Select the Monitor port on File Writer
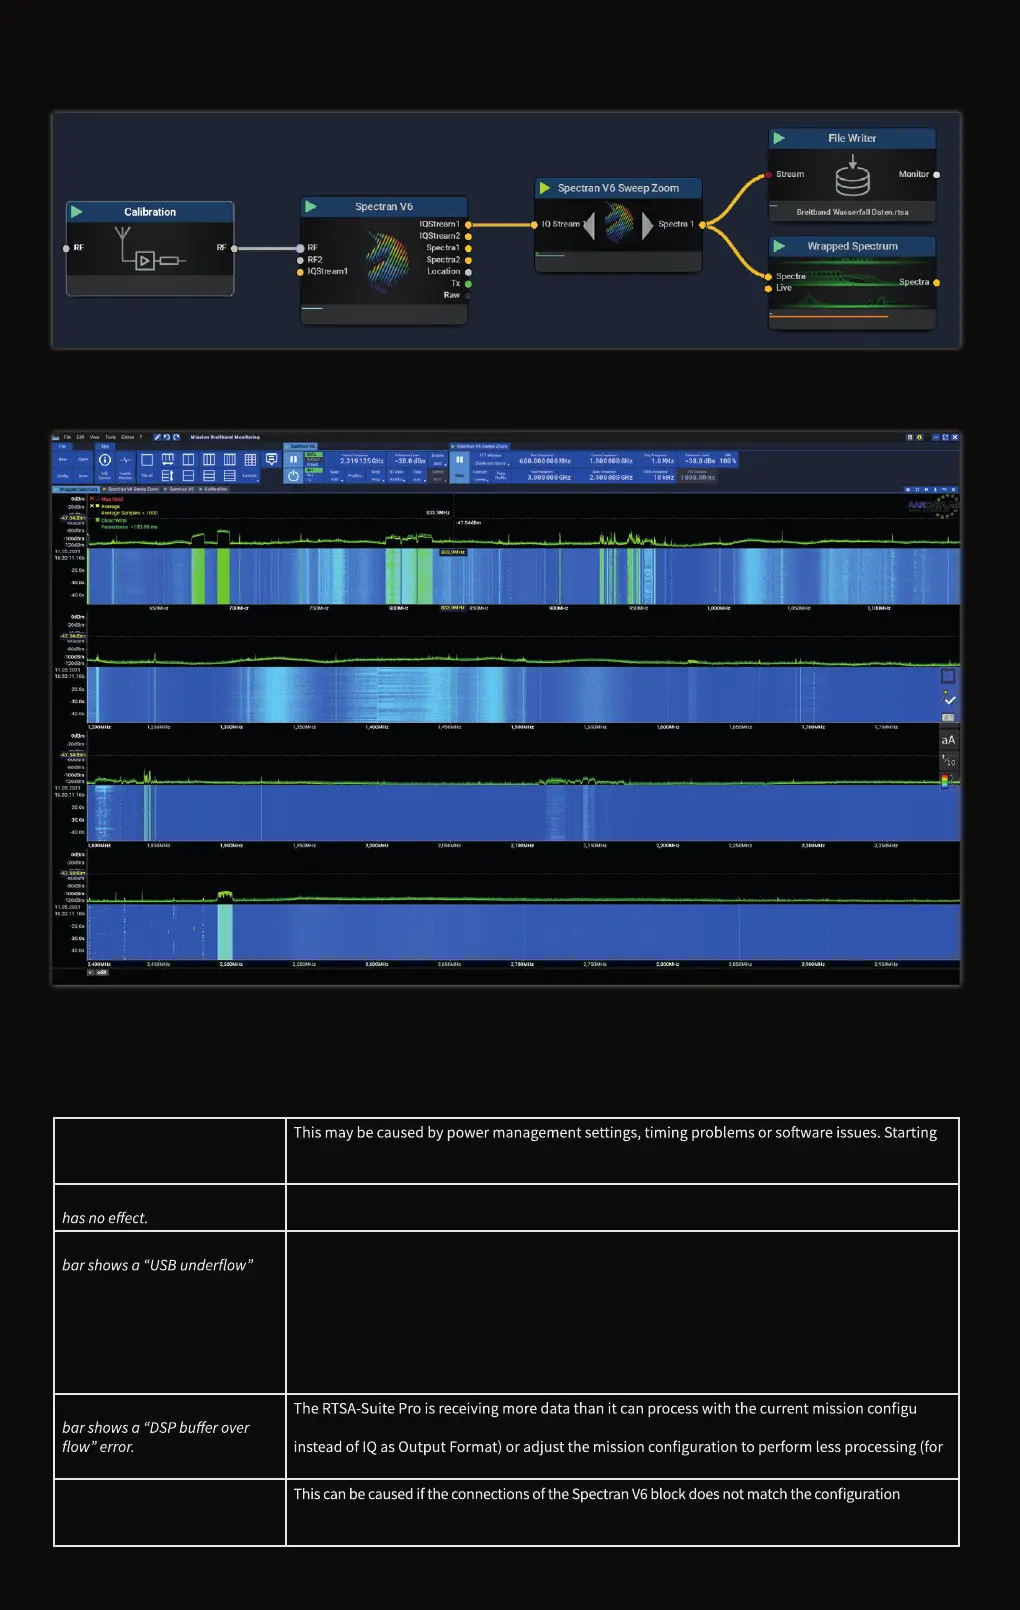 coord(936,175)
